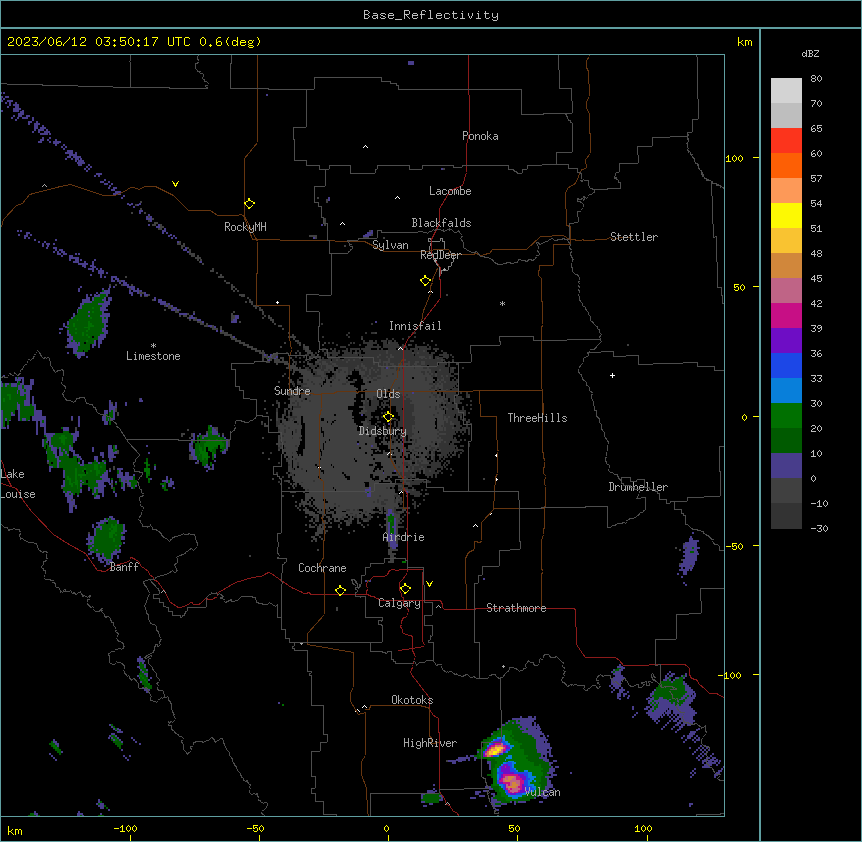Pick the blue 33-36 dBZ legend color
Image resolution: width=862 pixels, height=842 pixels.
(786, 366)
